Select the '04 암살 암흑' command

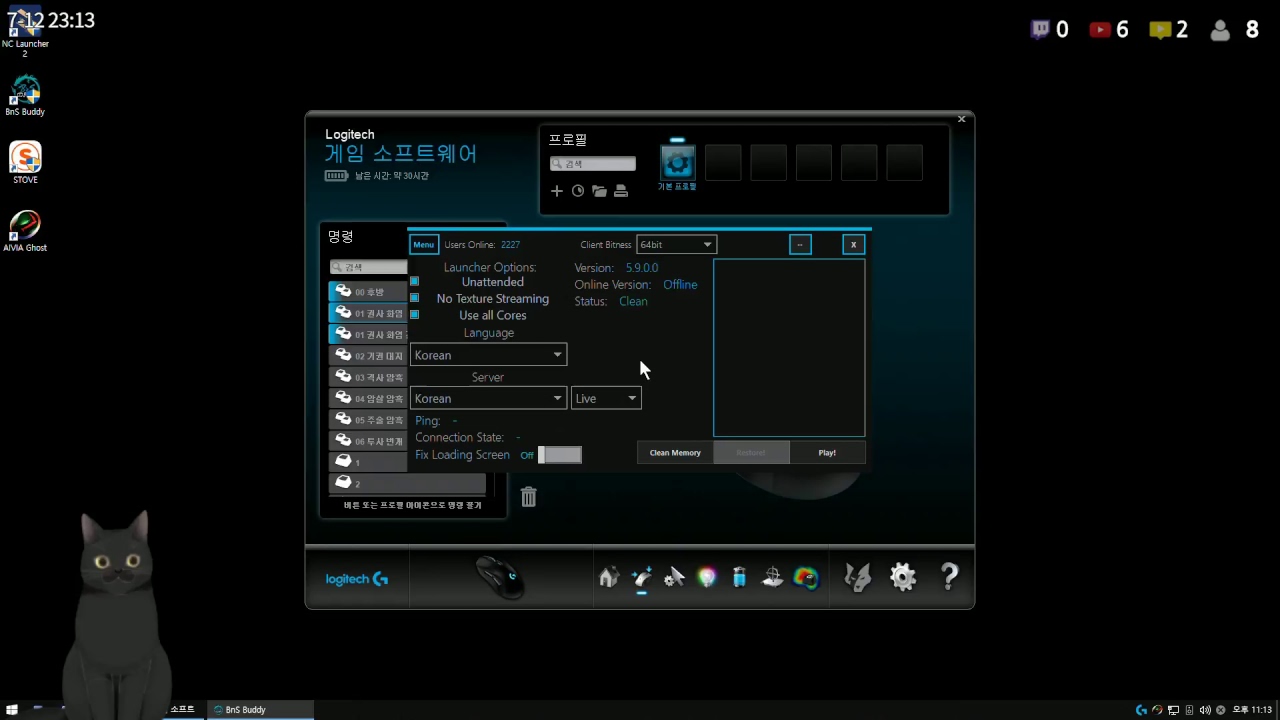368,398
